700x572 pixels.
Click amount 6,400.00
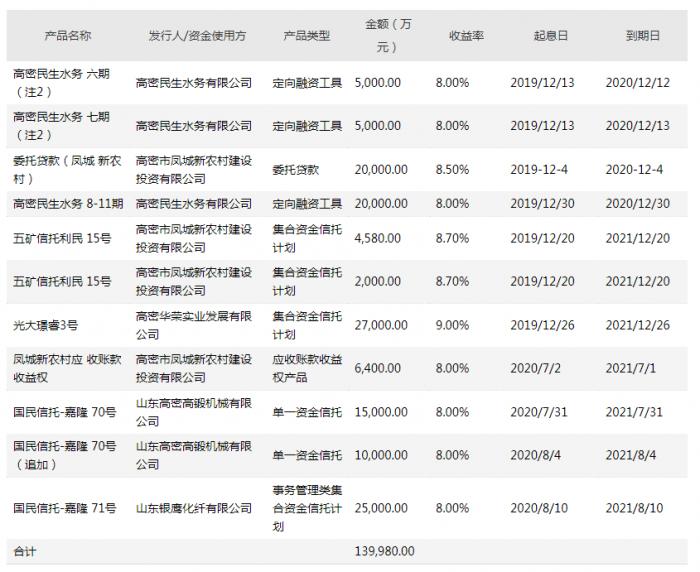click(x=378, y=368)
